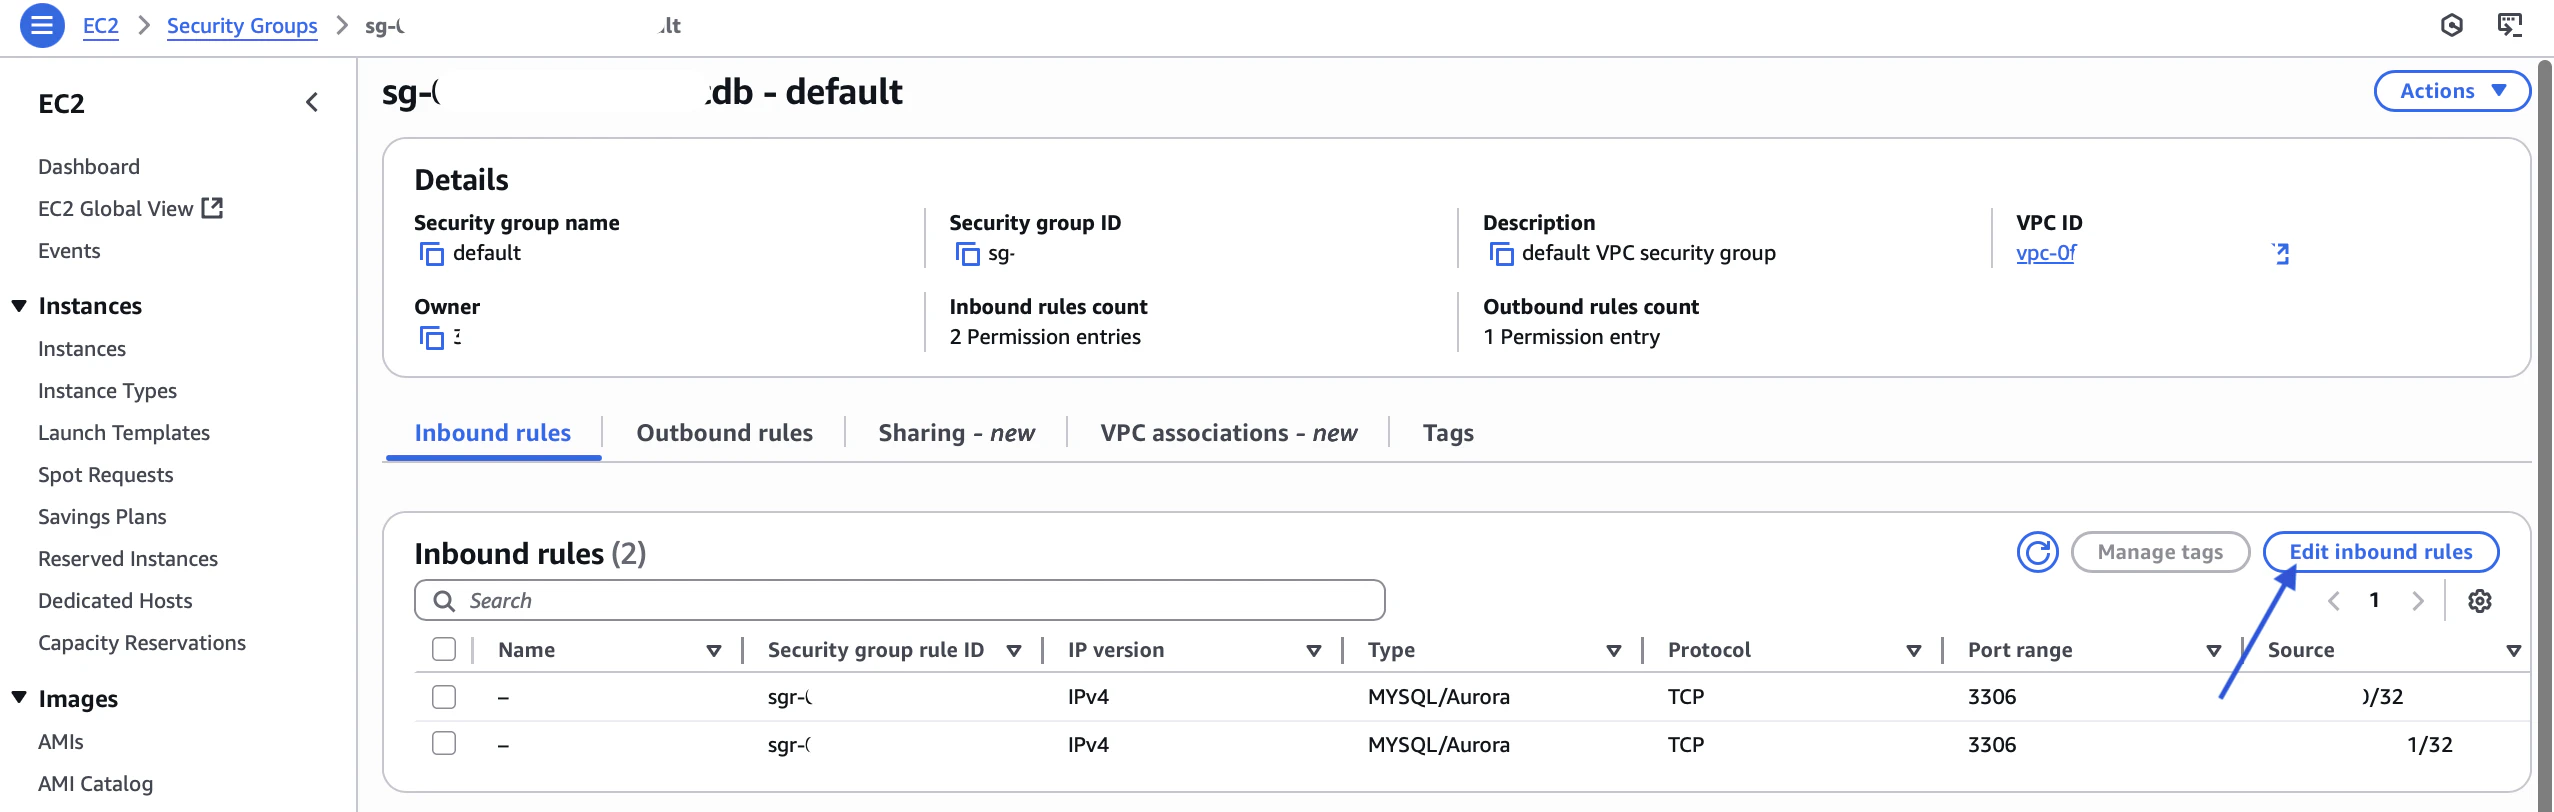The image size is (2554, 812).
Task: Go to the Events page
Action: [x=69, y=251]
